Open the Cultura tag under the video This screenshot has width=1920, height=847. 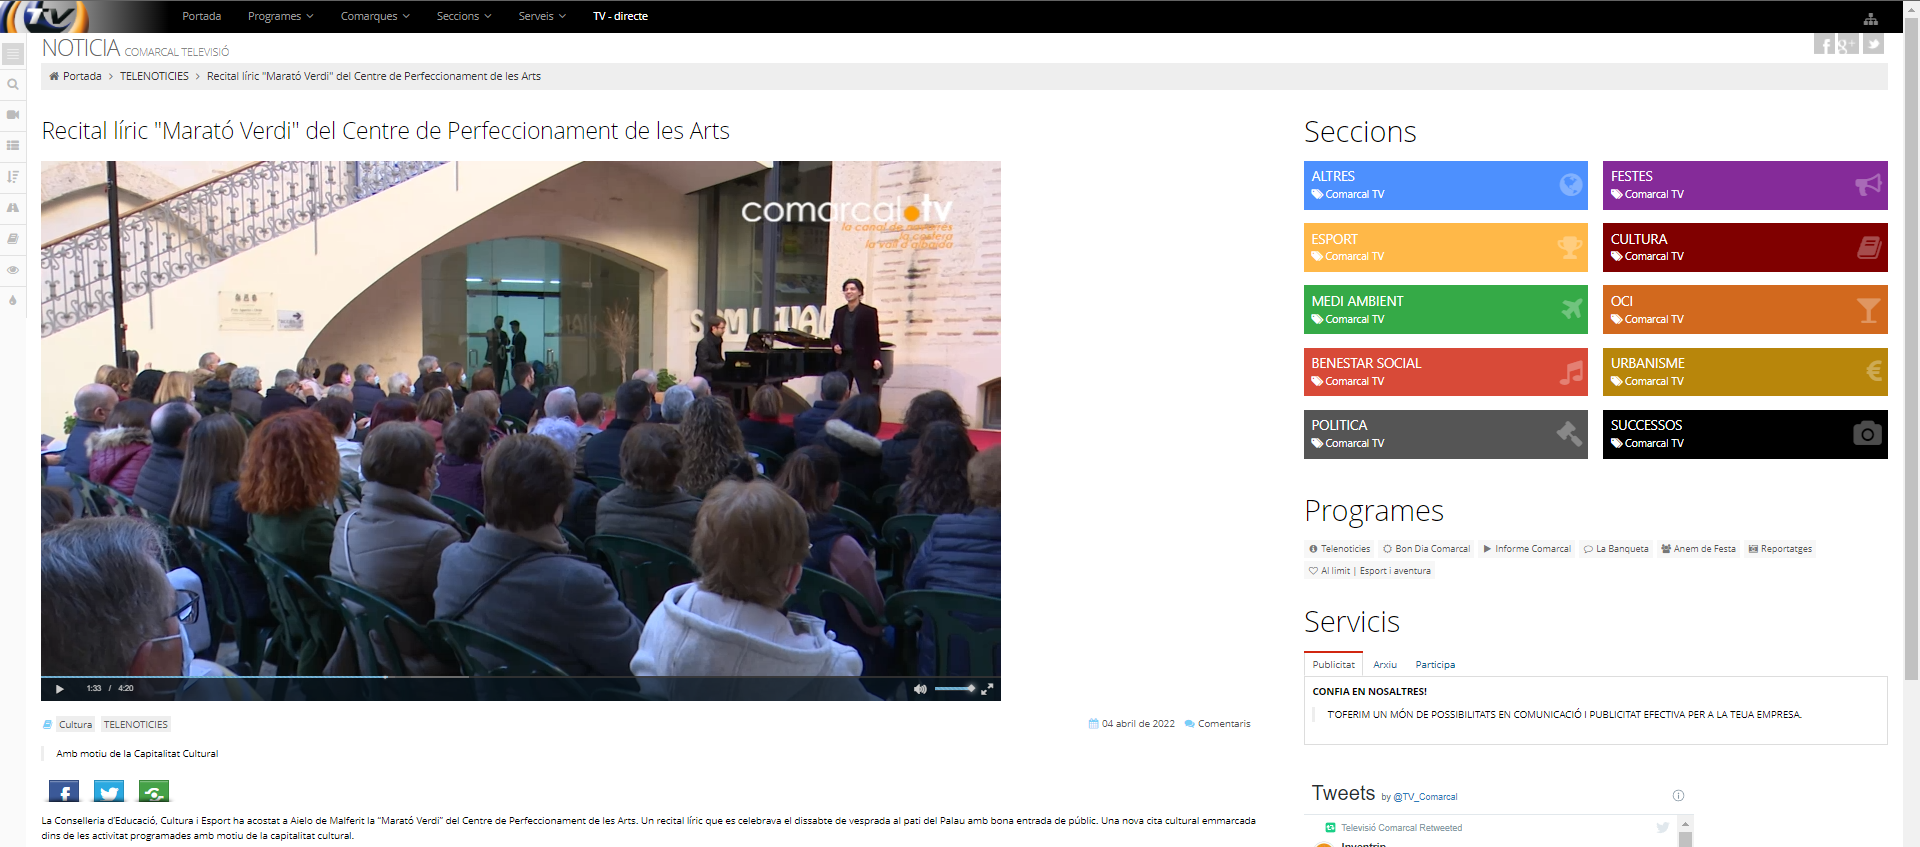coord(75,724)
